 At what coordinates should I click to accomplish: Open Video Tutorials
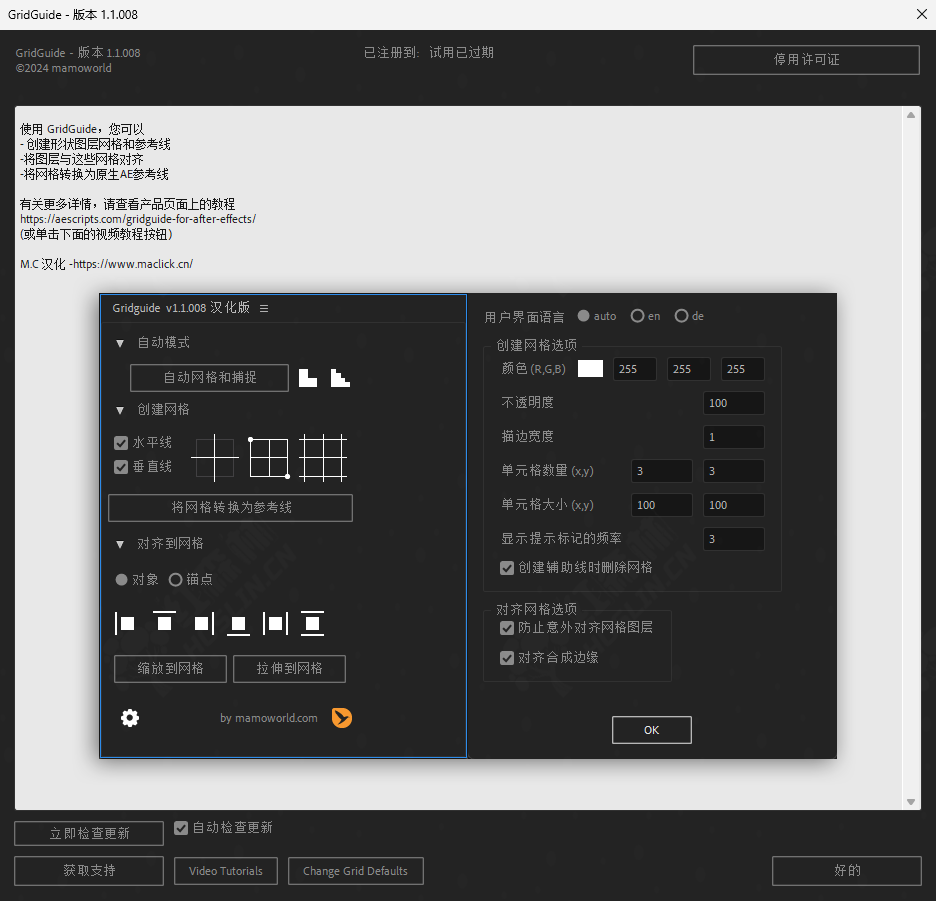click(x=226, y=871)
